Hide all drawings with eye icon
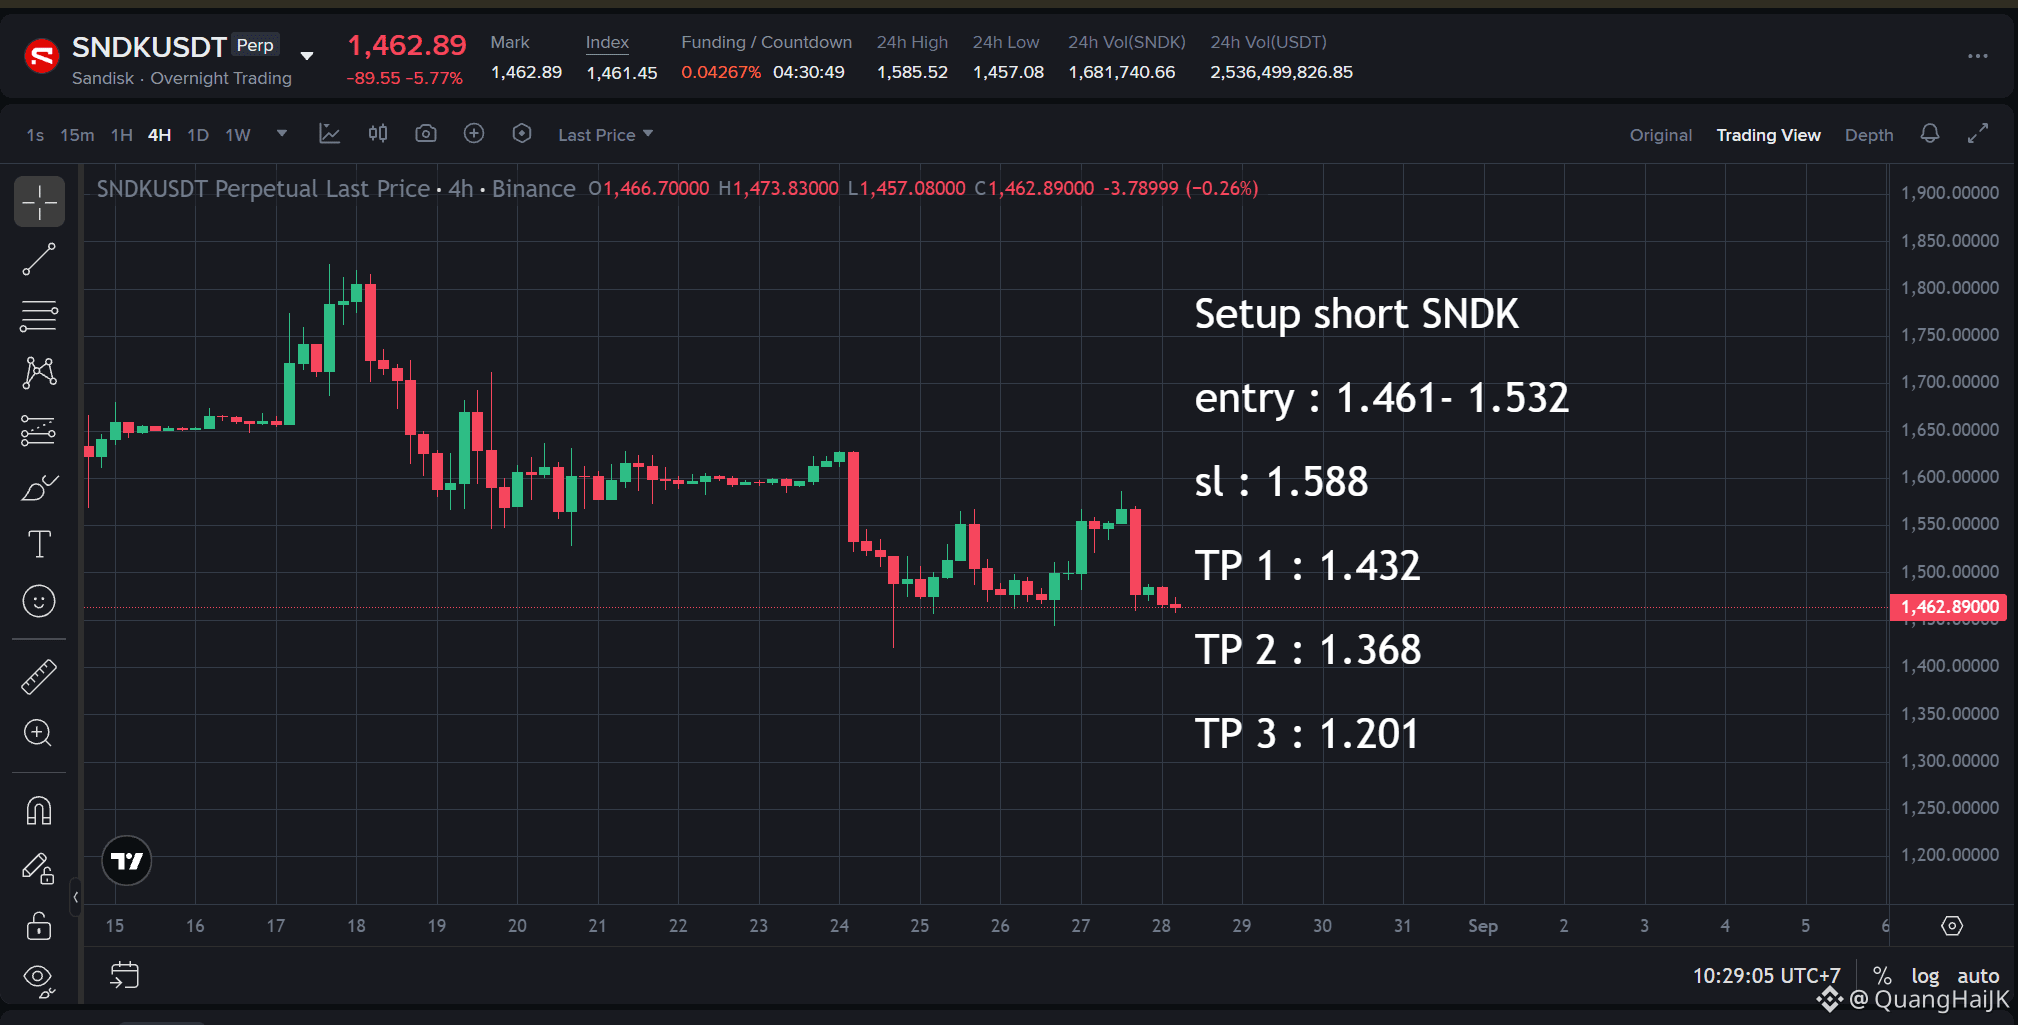Viewport: 2018px width, 1025px height. pos(39,980)
